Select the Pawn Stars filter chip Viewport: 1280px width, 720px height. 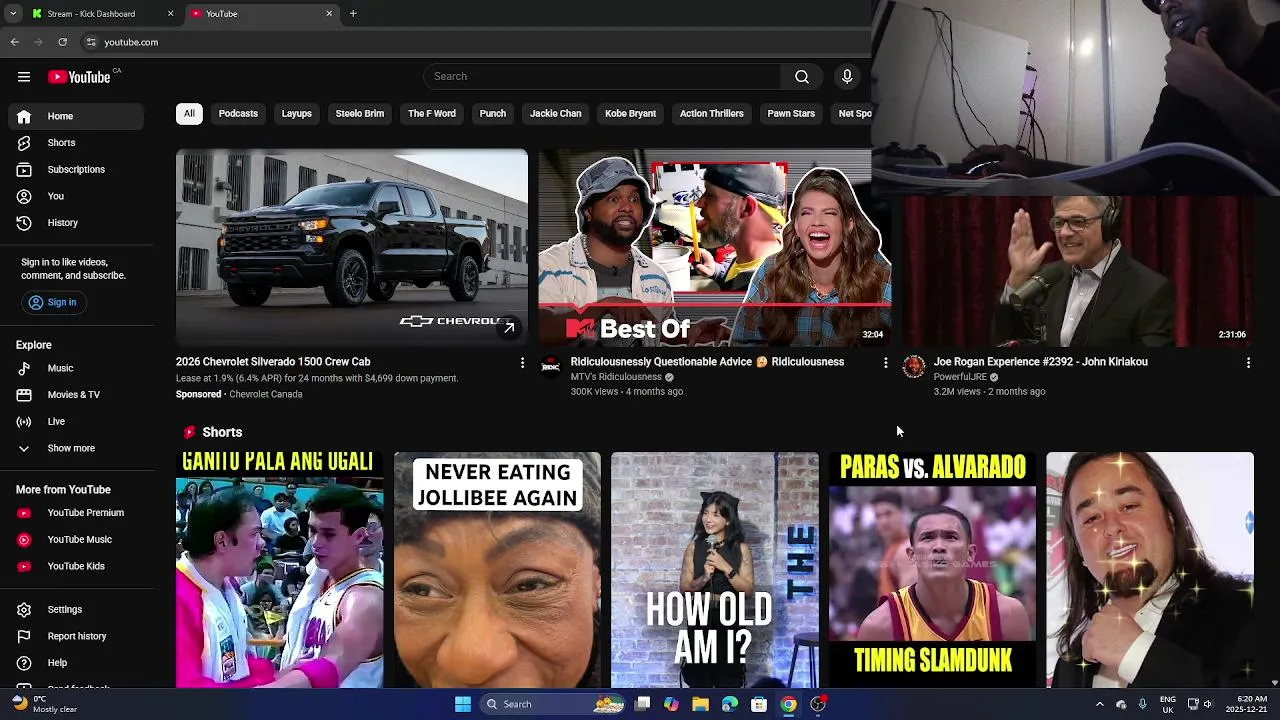tap(791, 114)
